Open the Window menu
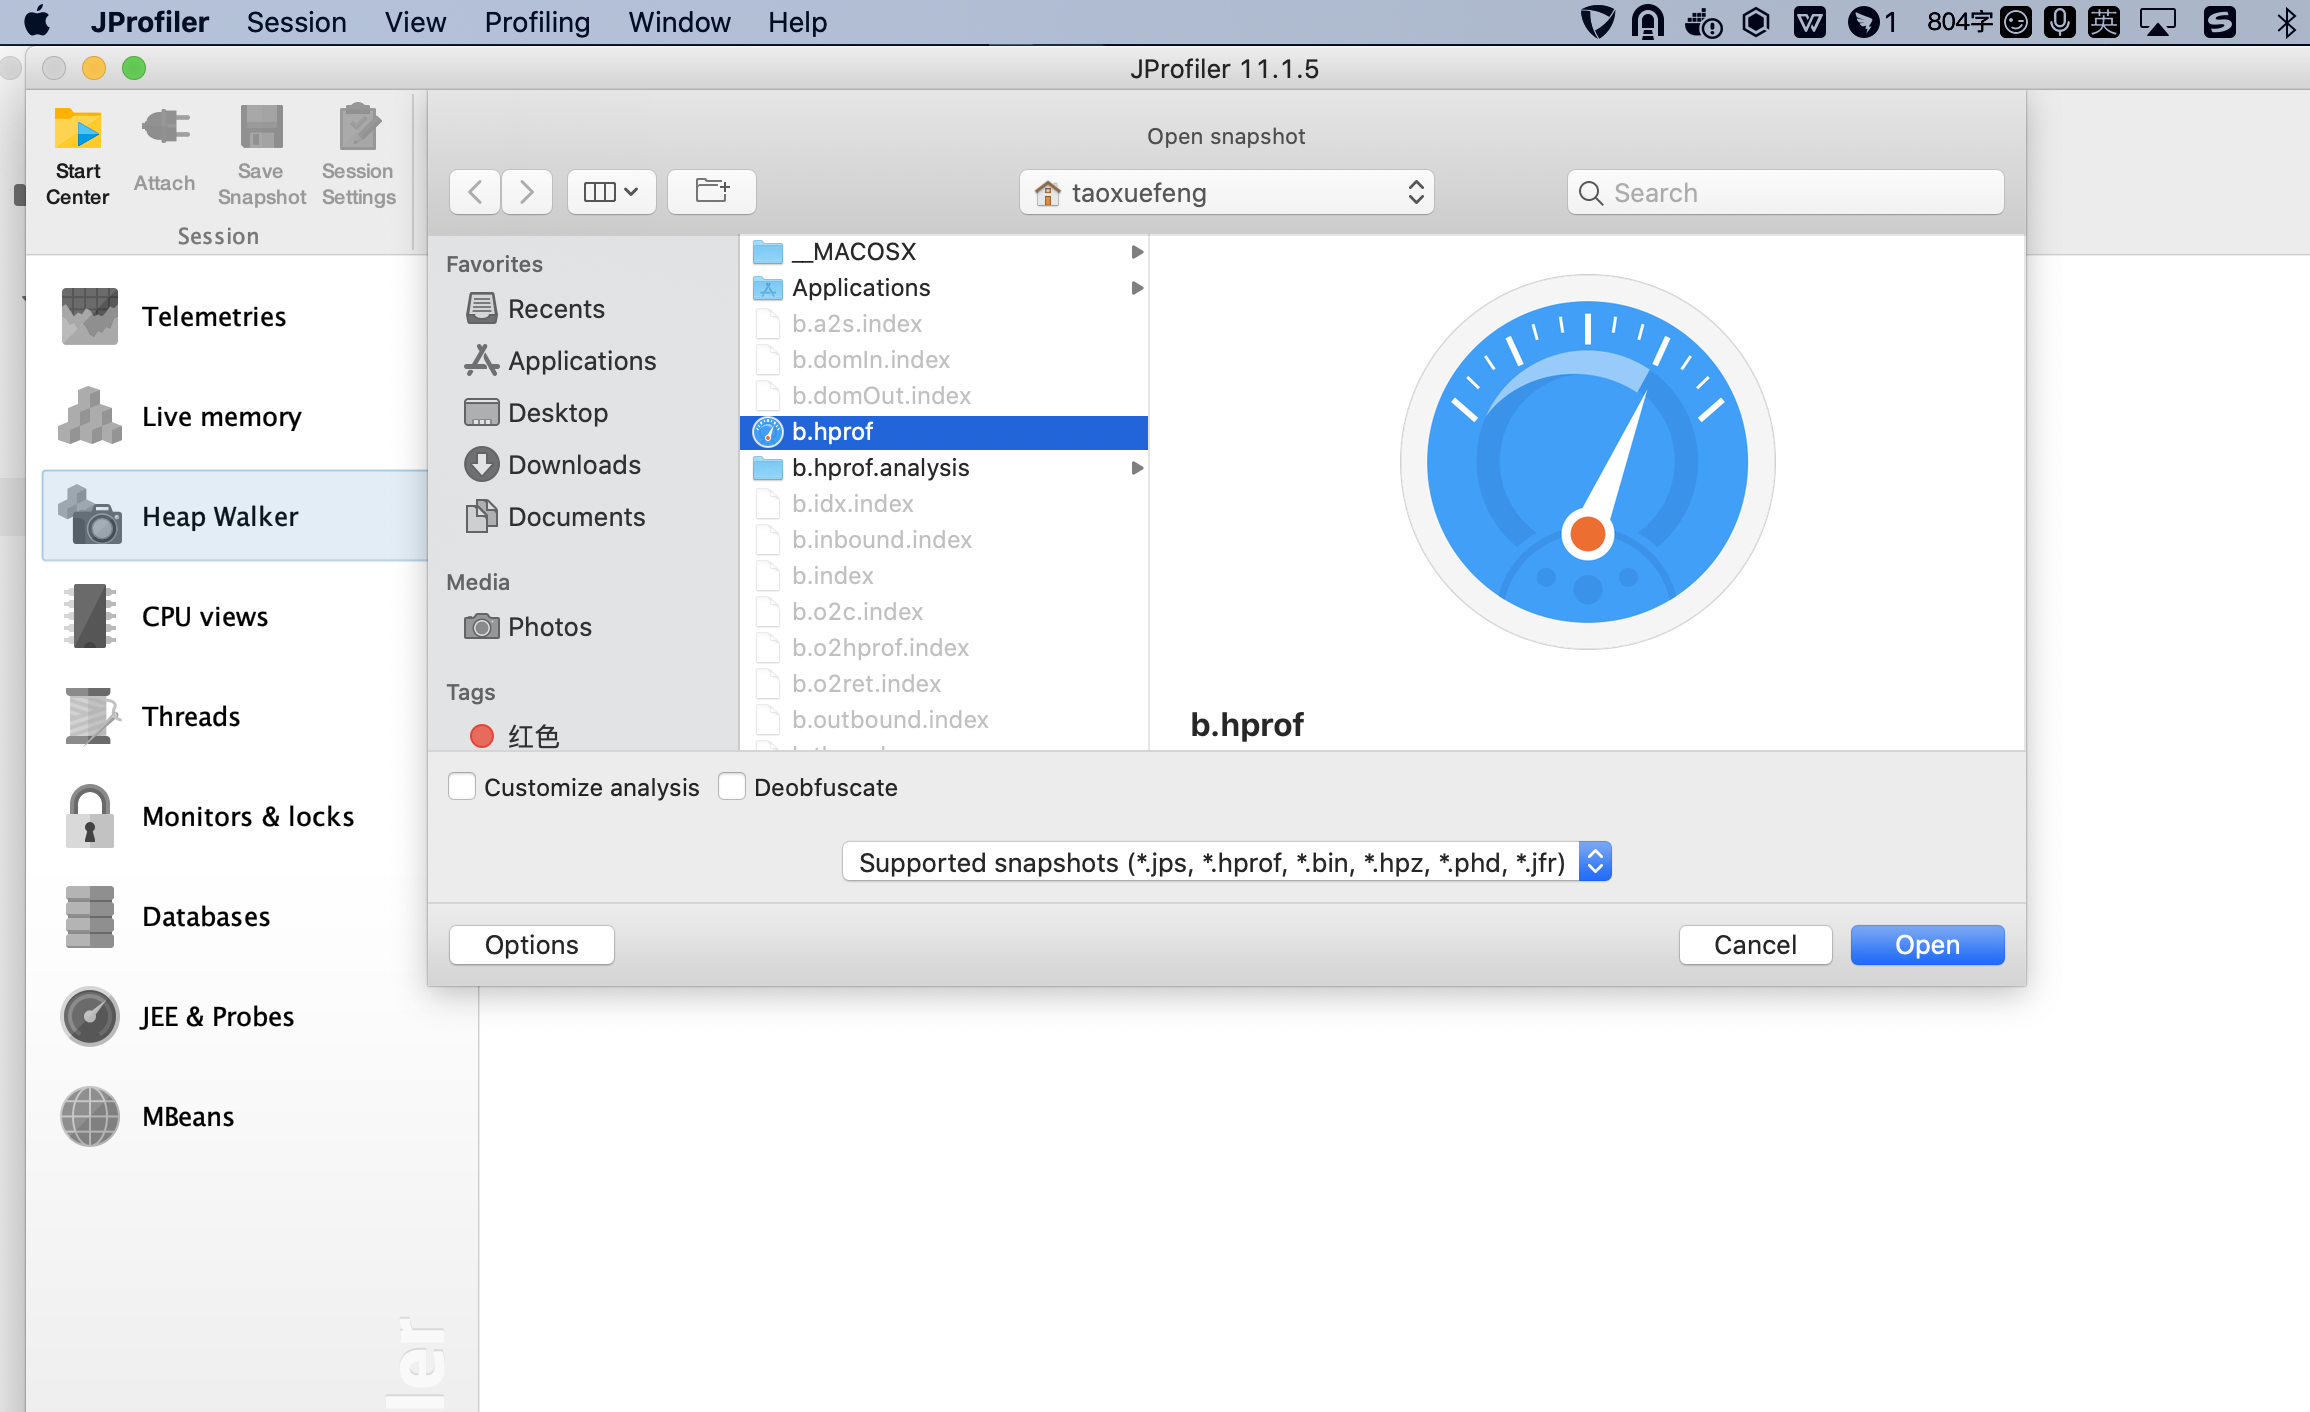The height and width of the screenshot is (1412, 2310). [x=679, y=22]
